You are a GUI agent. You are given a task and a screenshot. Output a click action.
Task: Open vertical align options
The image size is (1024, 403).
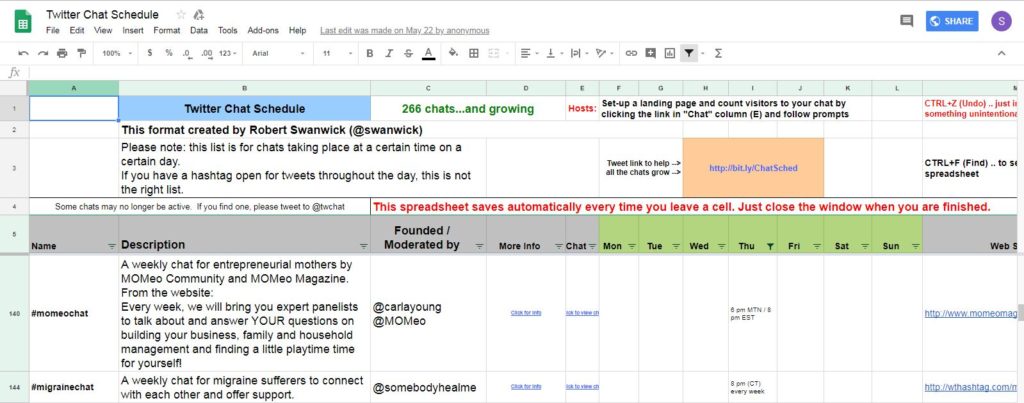553,53
